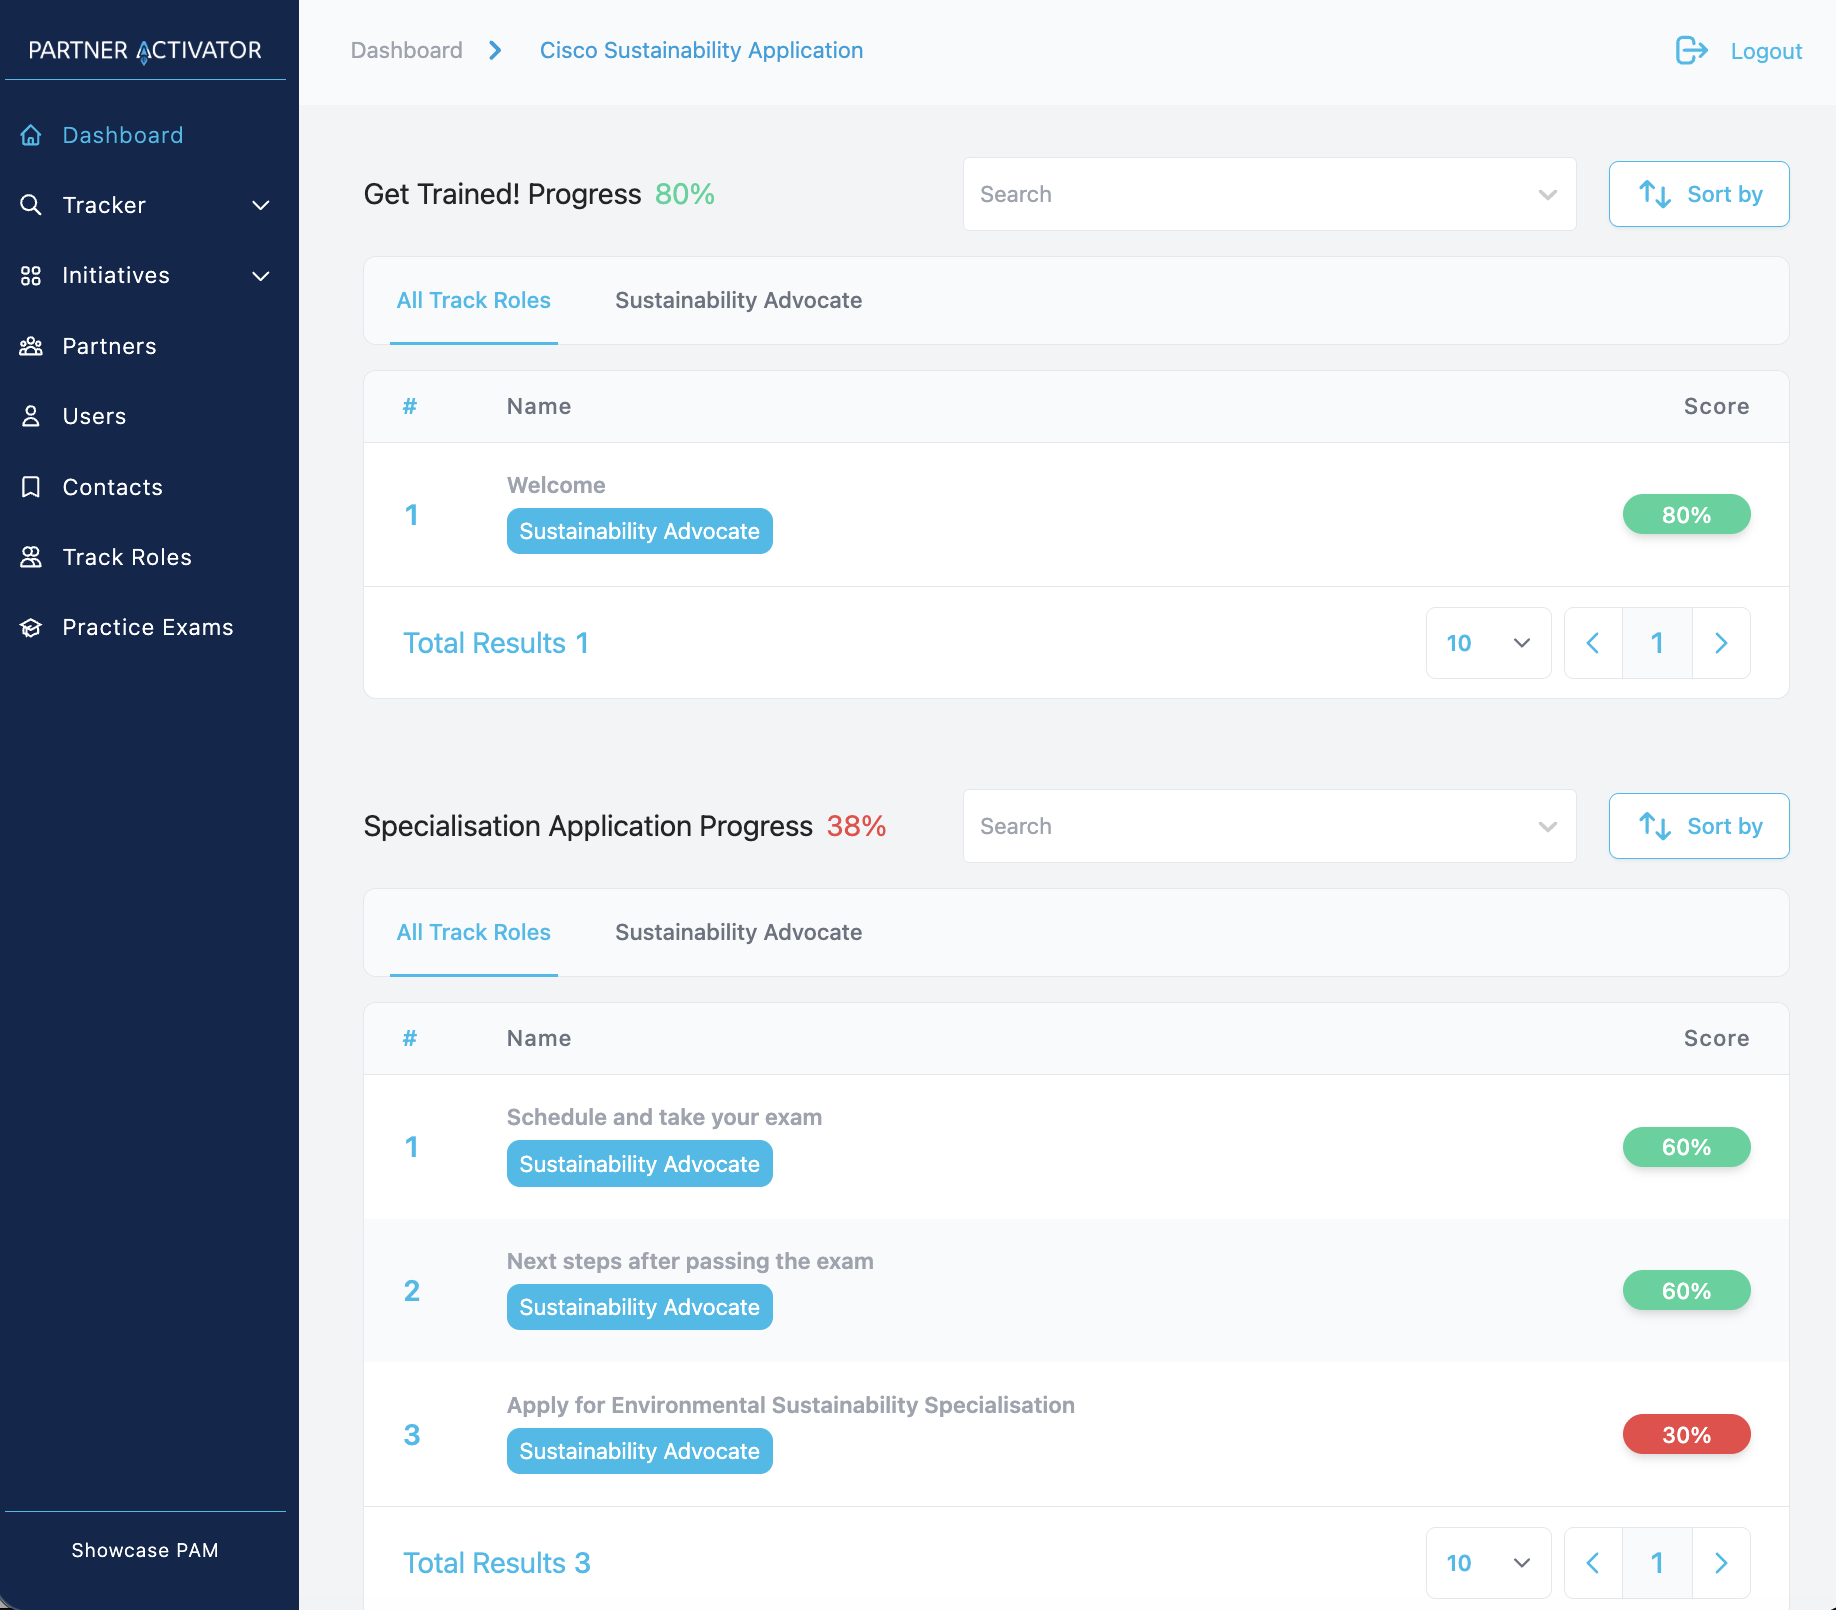Click Sustainability Advocate tag under Schedule exam
This screenshot has height=1610, width=1836.
click(640, 1164)
